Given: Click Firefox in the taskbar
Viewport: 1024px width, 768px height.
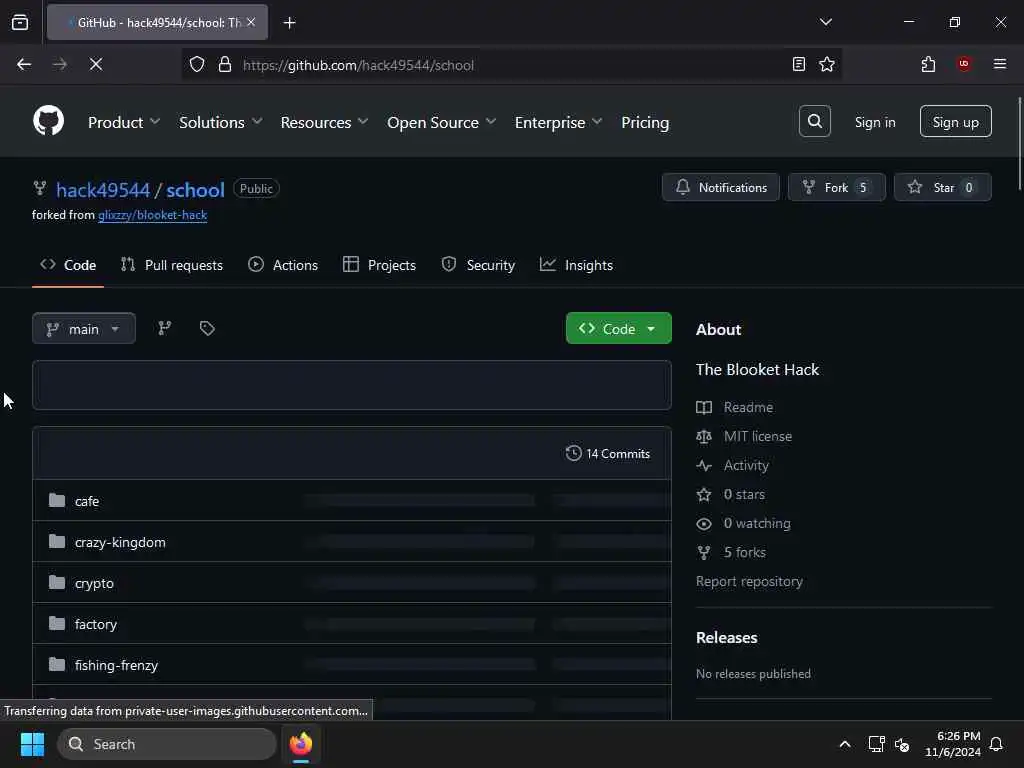Looking at the screenshot, I should coord(301,744).
